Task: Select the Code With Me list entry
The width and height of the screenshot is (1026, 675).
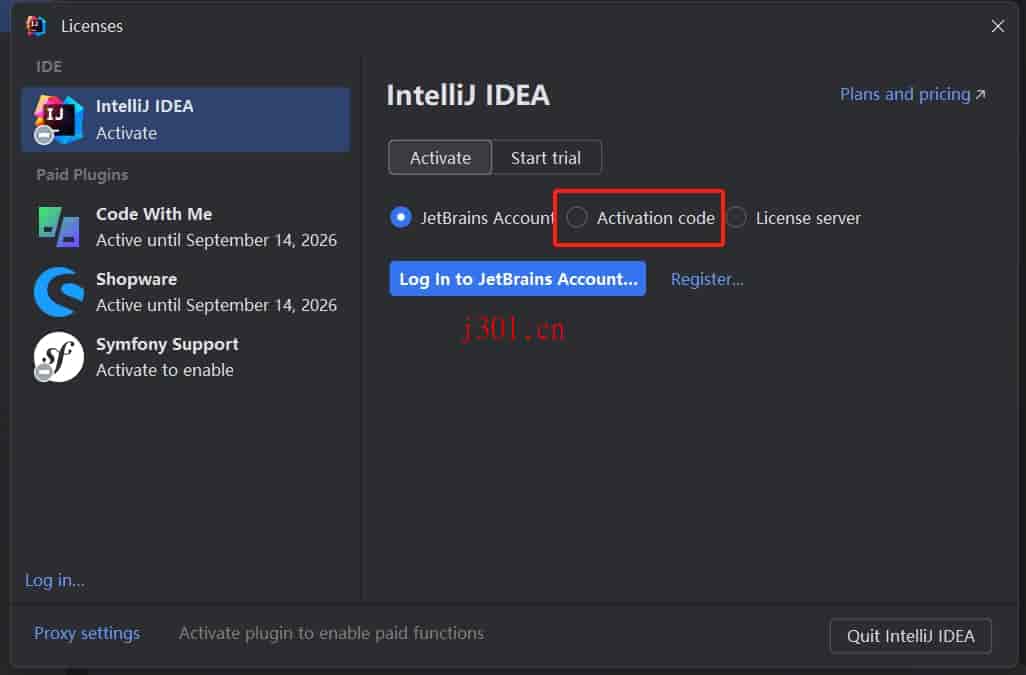Action: [x=186, y=227]
